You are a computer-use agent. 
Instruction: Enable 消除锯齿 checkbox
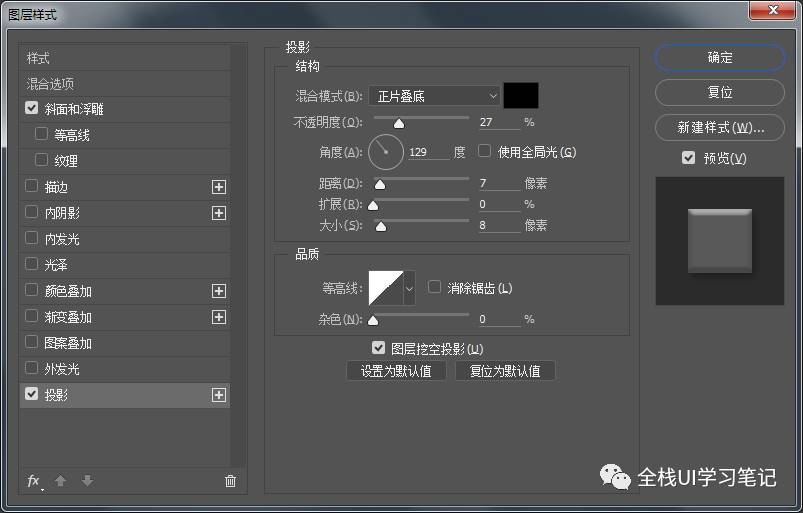(434, 287)
